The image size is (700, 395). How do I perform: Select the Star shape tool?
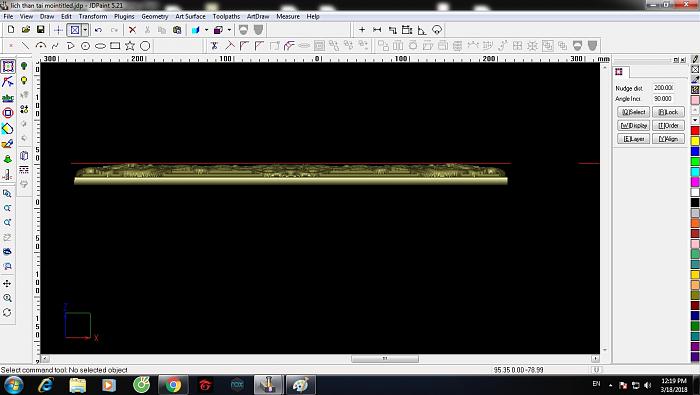[130, 46]
